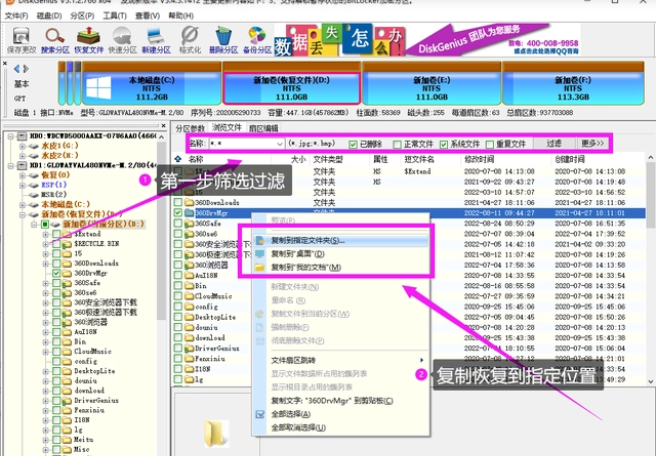Screen dimensions: 656x456
Task: Click the 新建分区 (New Partition) toolbar icon
Action: coord(156,38)
